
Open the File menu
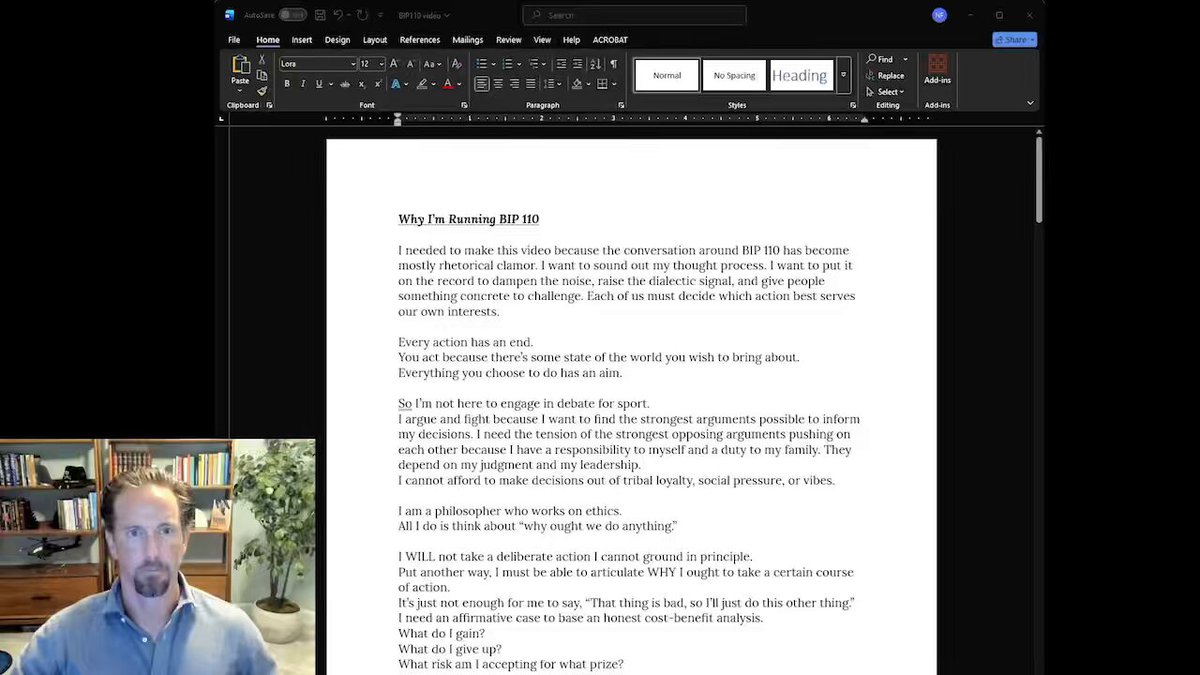[x=234, y=40]
